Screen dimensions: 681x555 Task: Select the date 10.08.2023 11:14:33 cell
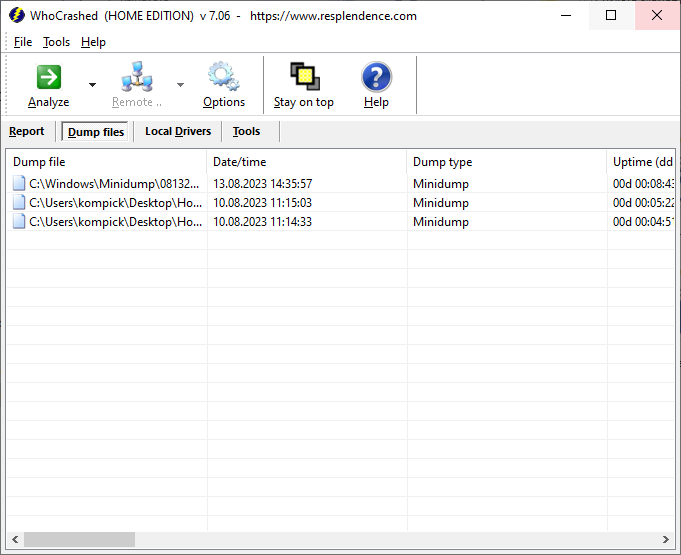tap(263, 222)
